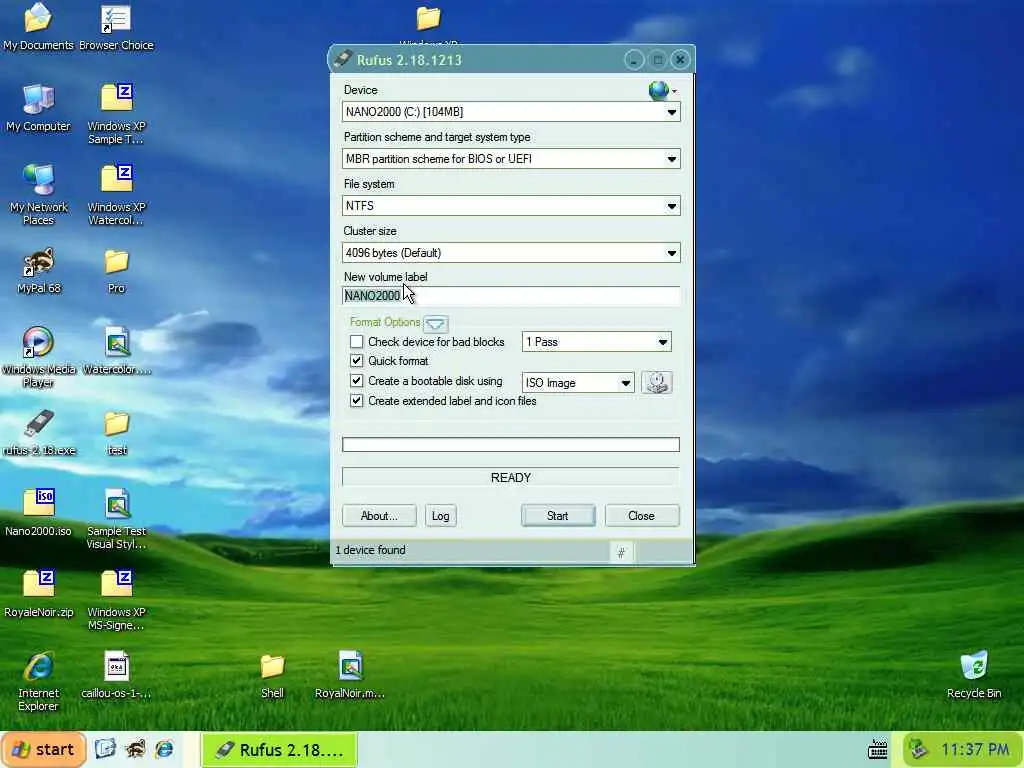
Task: Open the Windows start menu
Action: click(43, 749)
